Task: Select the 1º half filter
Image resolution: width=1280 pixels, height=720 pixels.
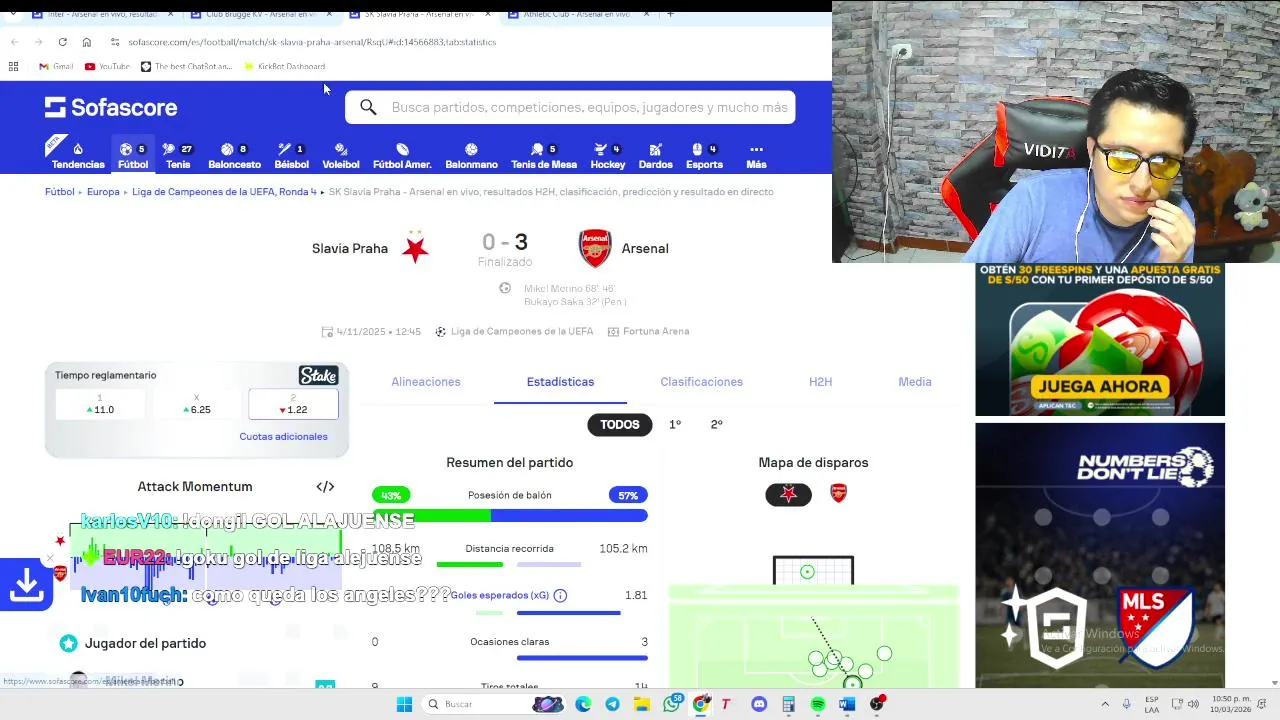Action: [x=675, y=424]
